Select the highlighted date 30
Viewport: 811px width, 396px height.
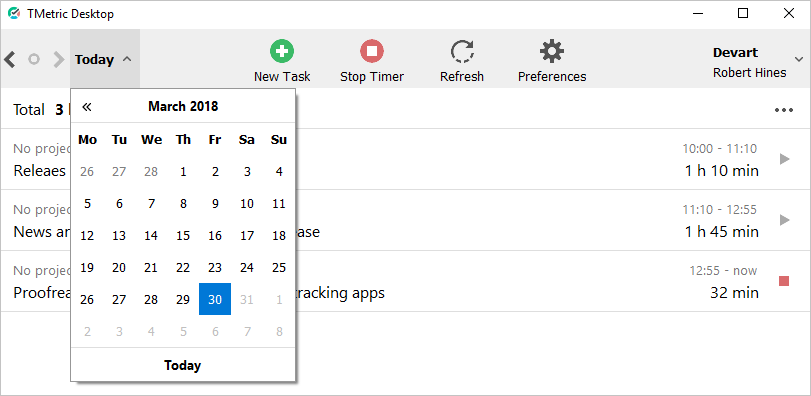(x=215, y=299)
